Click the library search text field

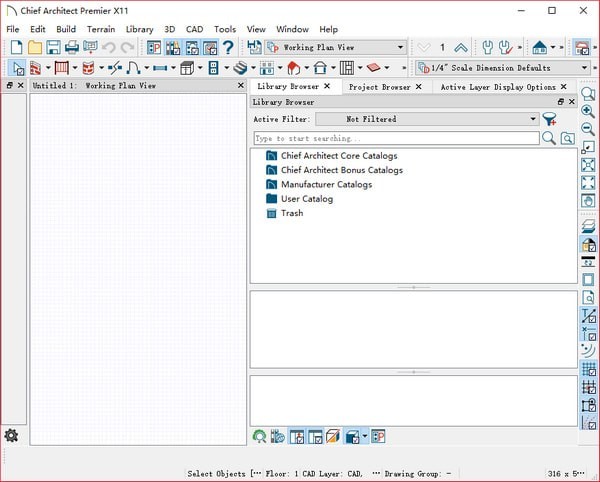pos(395,139)
